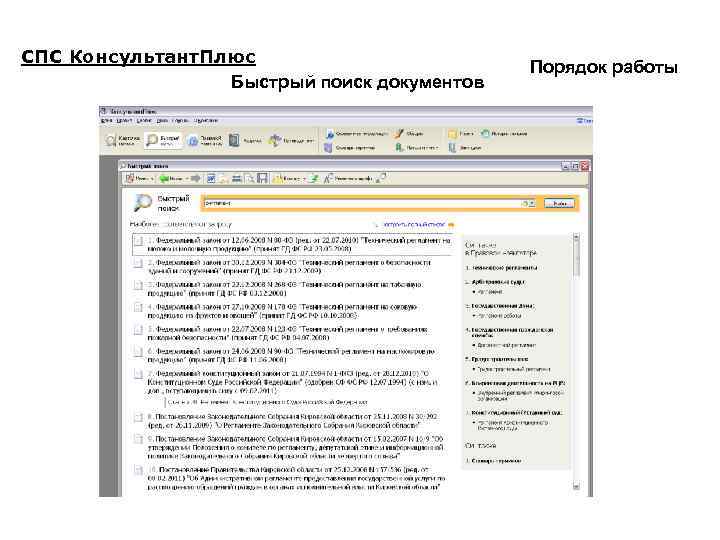Image resolution: width=720 pixels, height=540 pixels.
Task: Click the floppy disk save icon
Action: pos(262,178)
